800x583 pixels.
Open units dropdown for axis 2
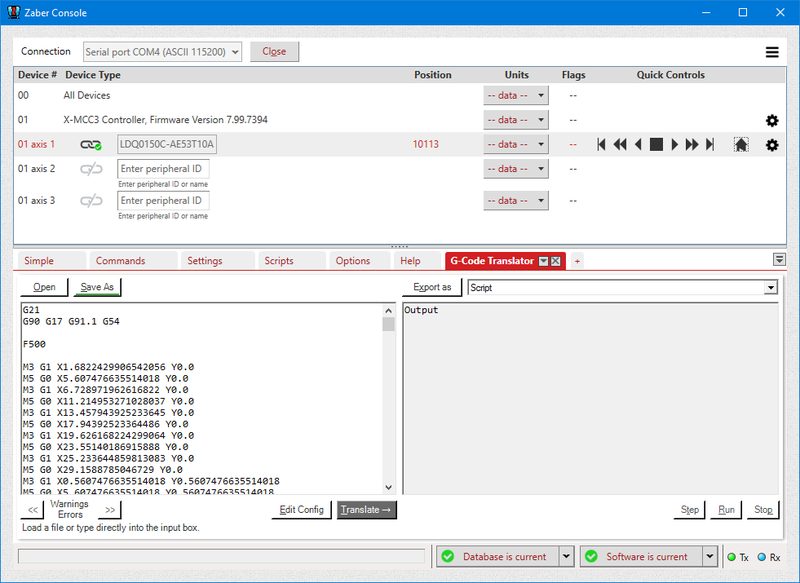[x=516, y=169]
